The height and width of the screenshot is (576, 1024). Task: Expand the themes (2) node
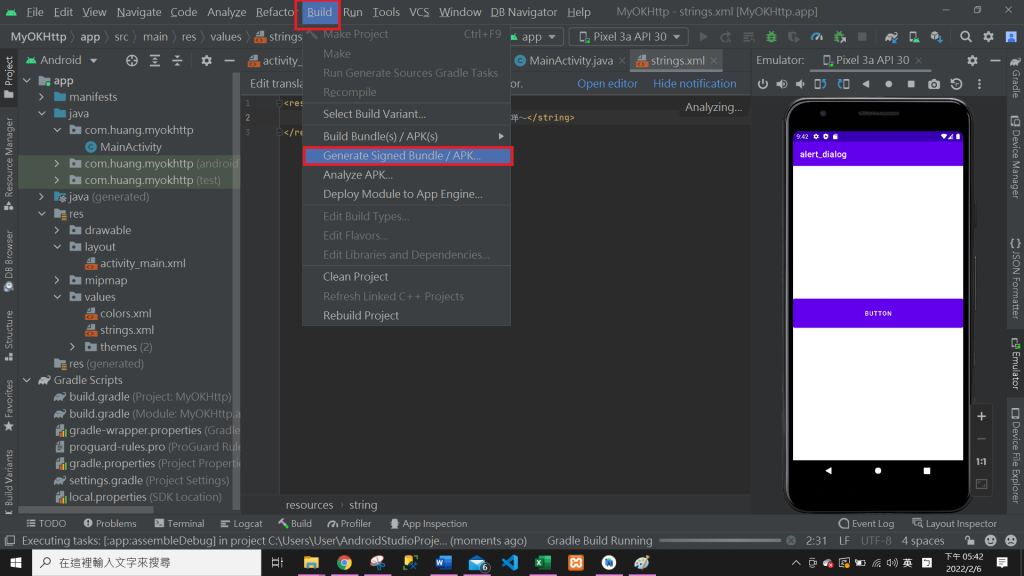tap(72, 347)
